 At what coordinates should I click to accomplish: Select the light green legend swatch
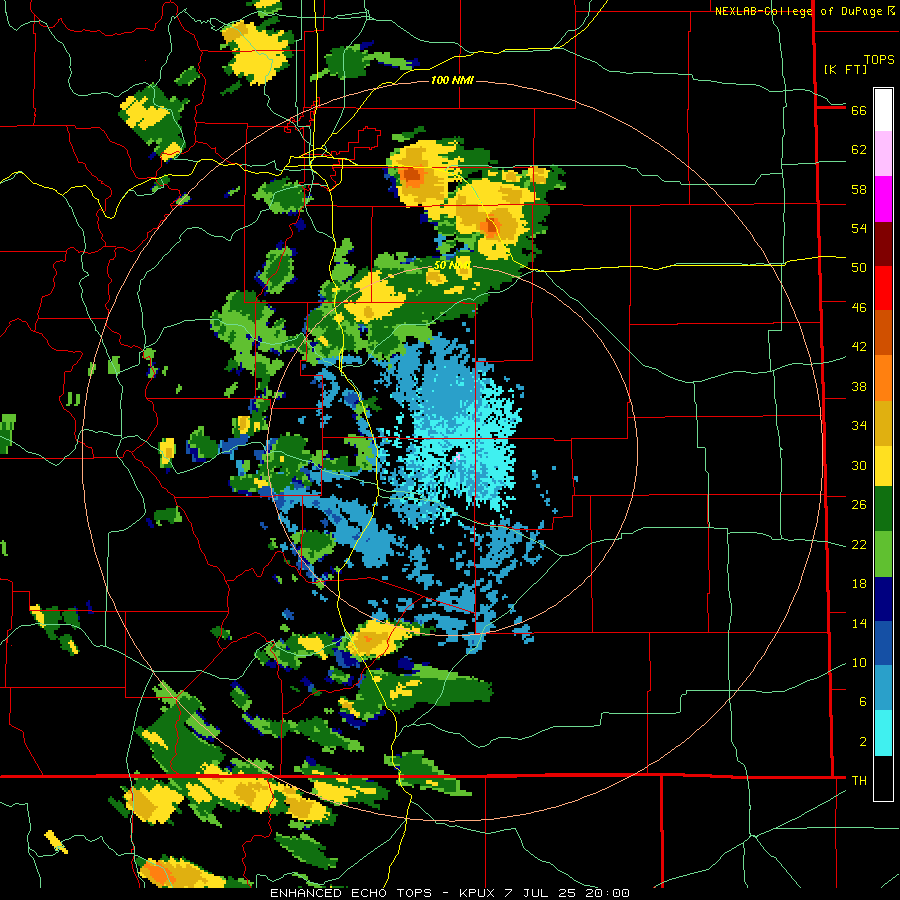883,554
